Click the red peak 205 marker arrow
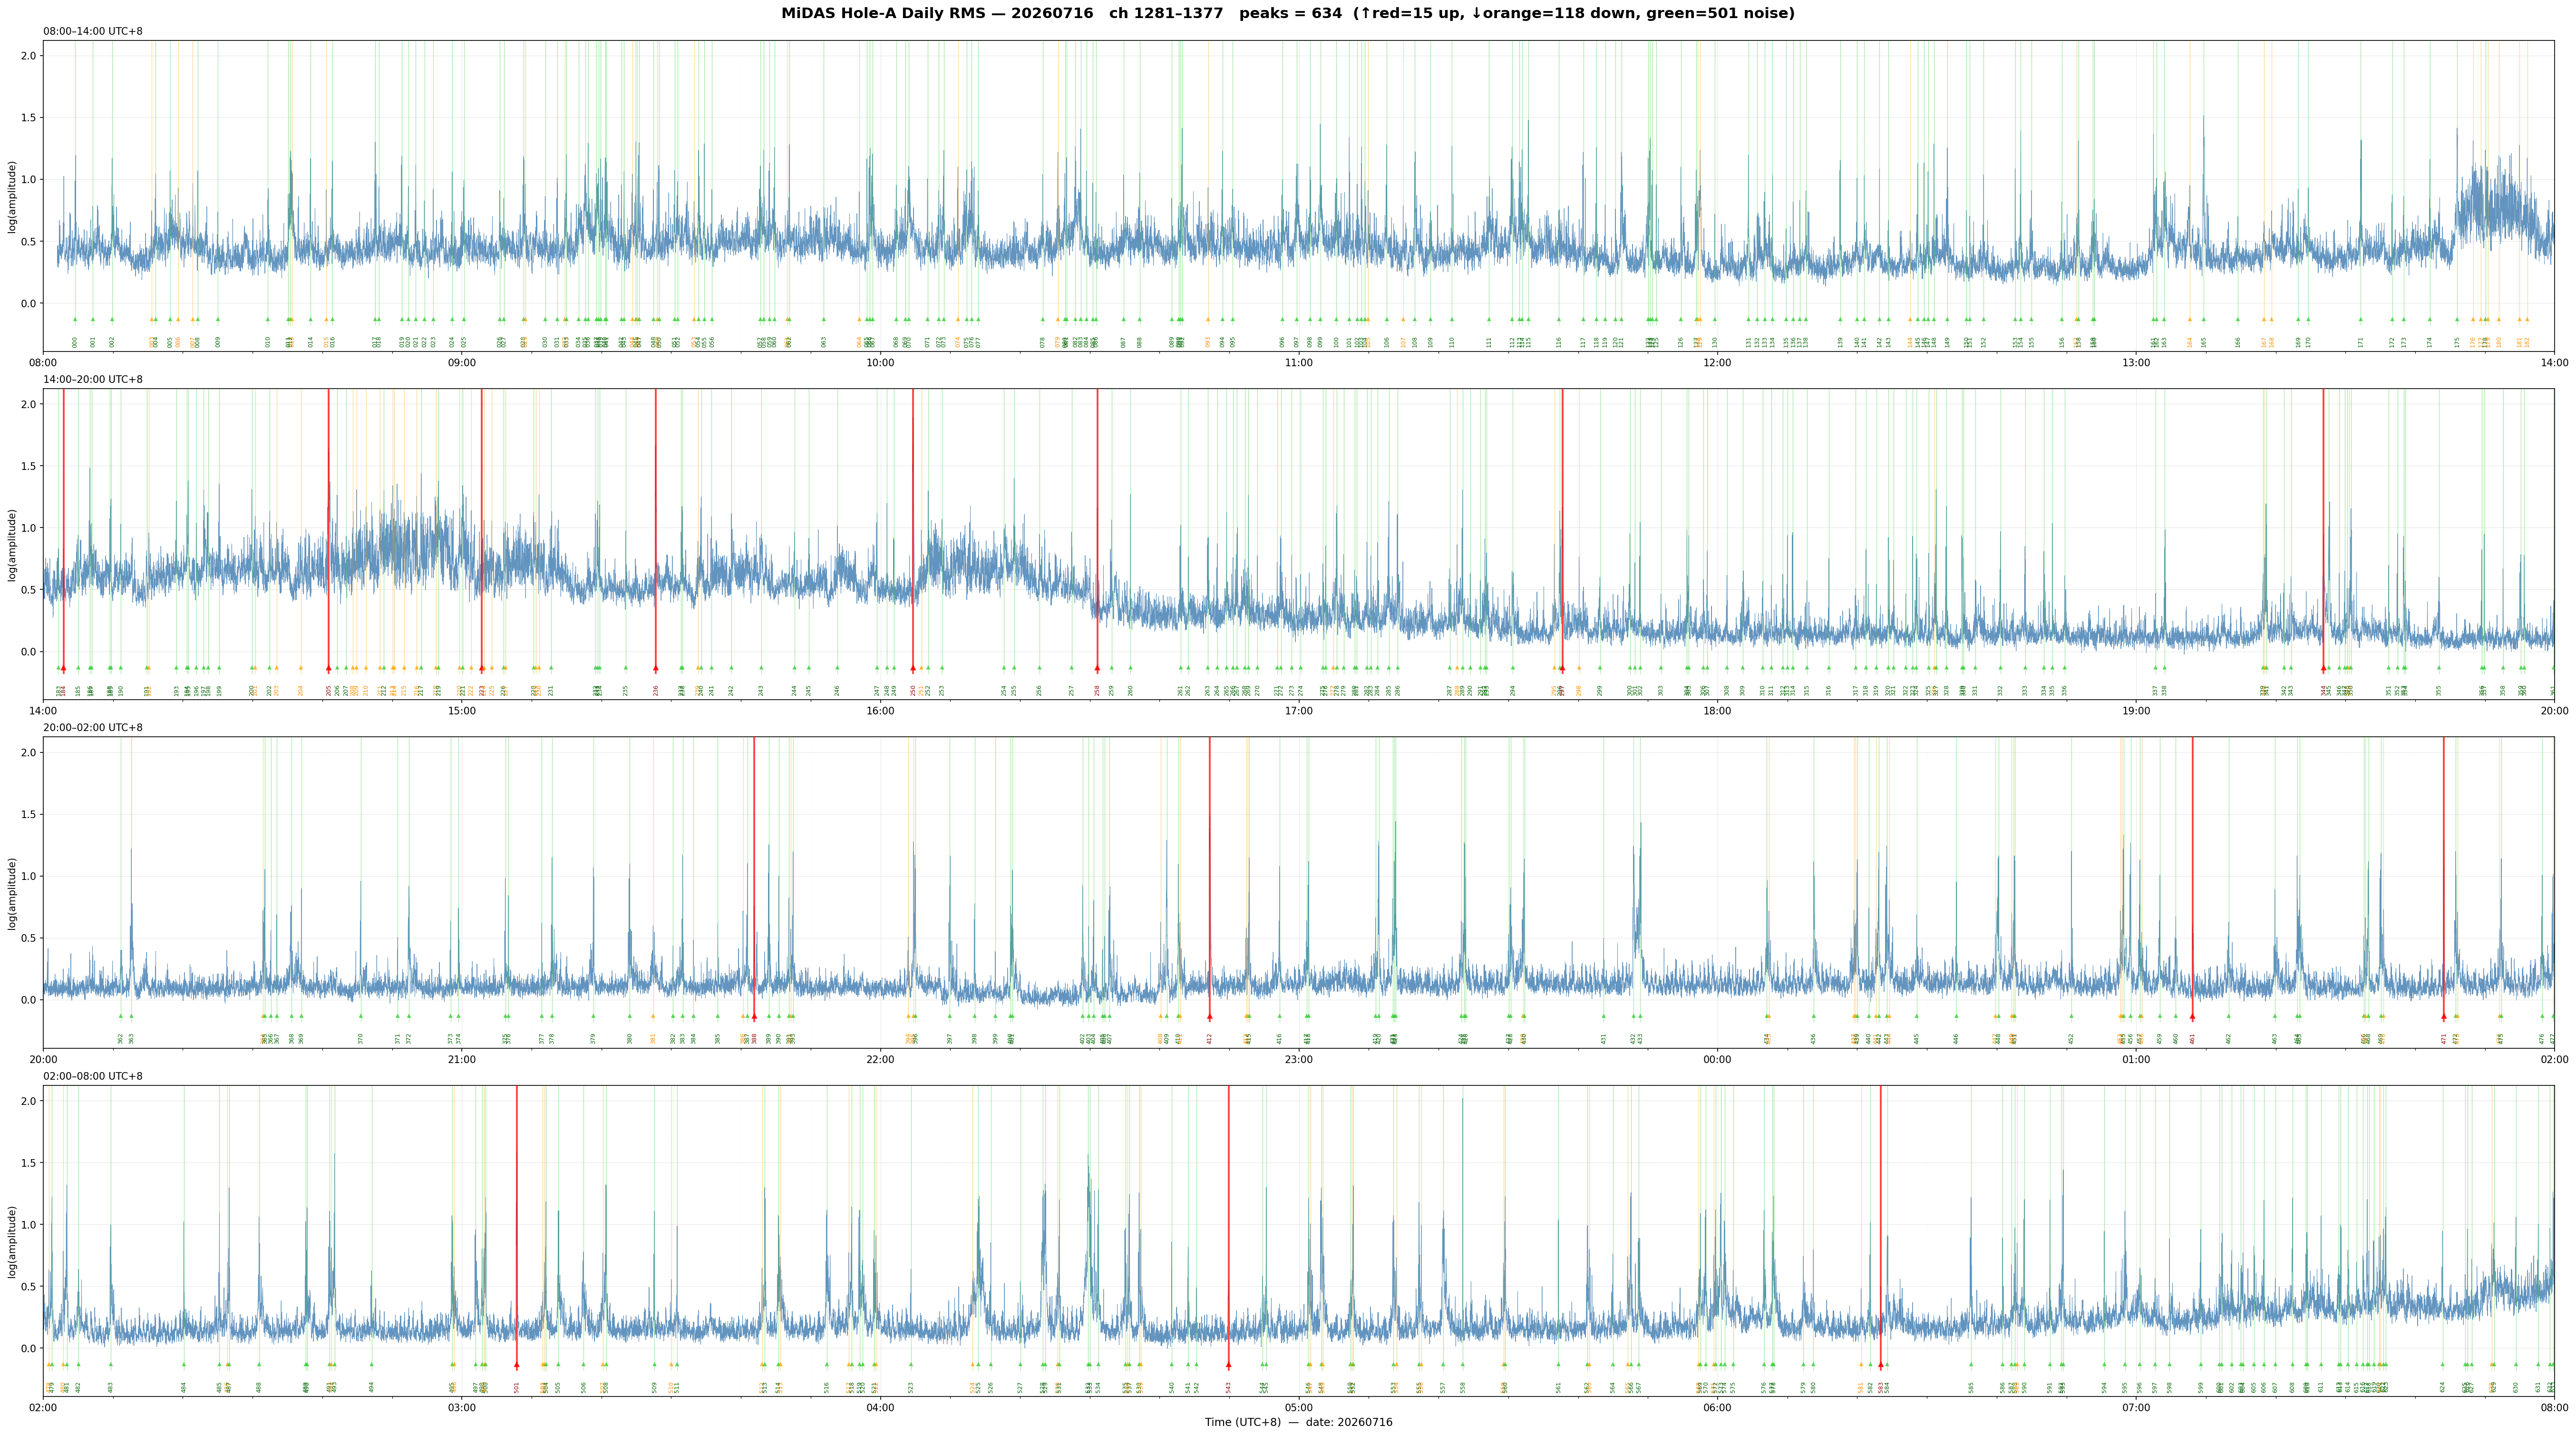Image resolution: width=2576 pixels, height=1435 pixels. click(328, 668)
